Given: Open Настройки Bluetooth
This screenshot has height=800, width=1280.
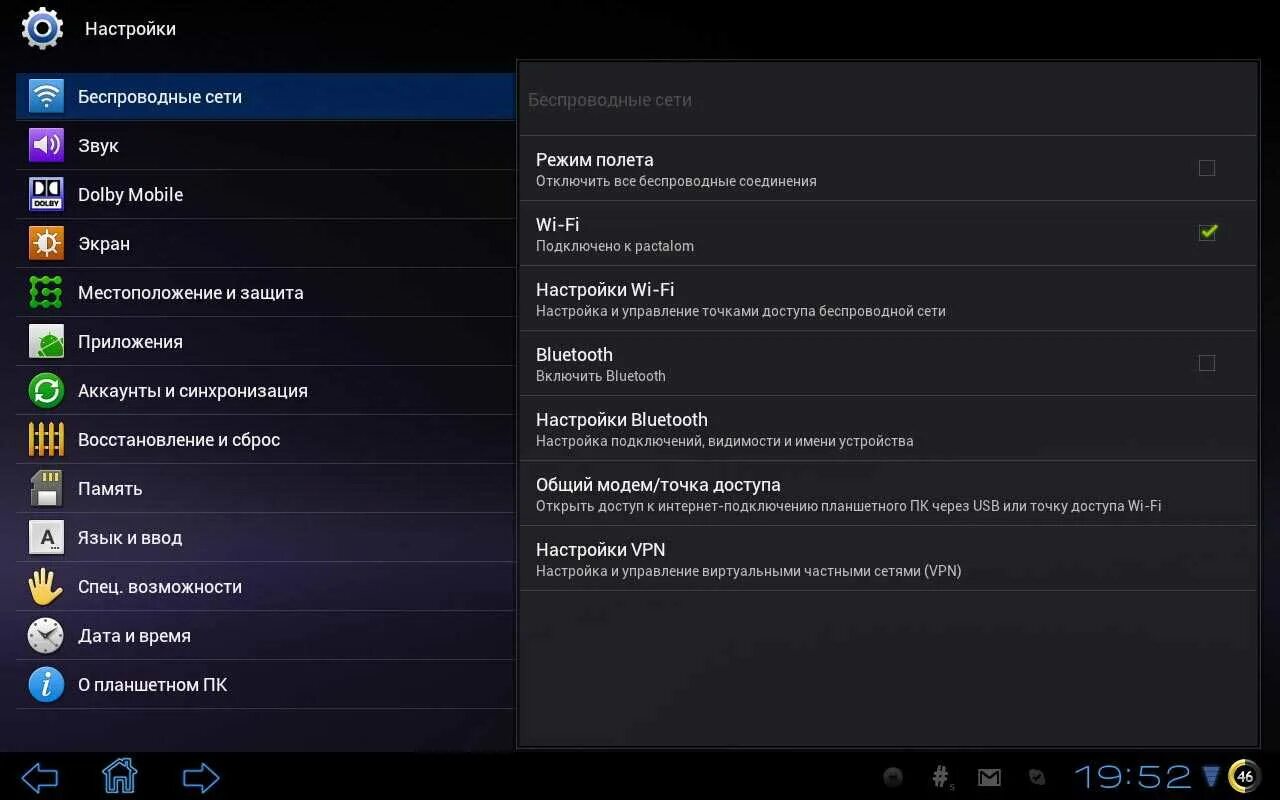Looking at the screenshot, I should point(888,428).
